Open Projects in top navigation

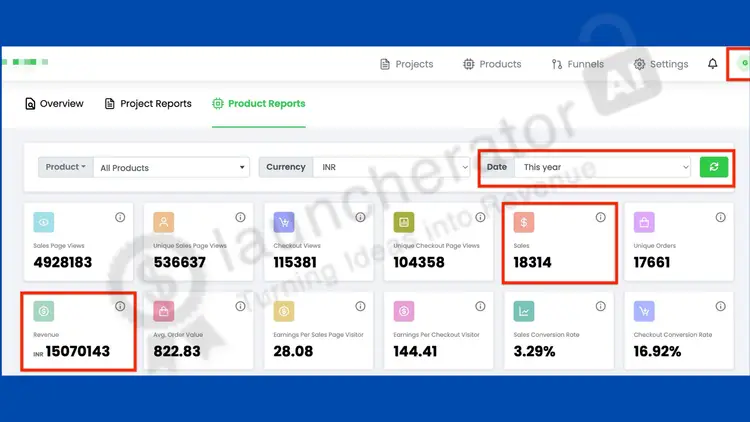[x=406, y=64]
